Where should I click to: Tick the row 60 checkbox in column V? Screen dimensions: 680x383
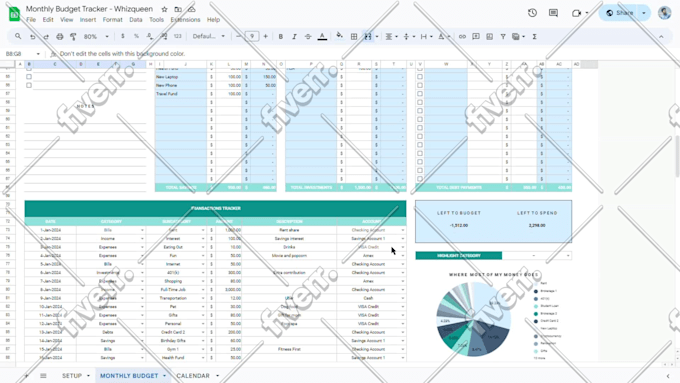click(x=420, y=119)
